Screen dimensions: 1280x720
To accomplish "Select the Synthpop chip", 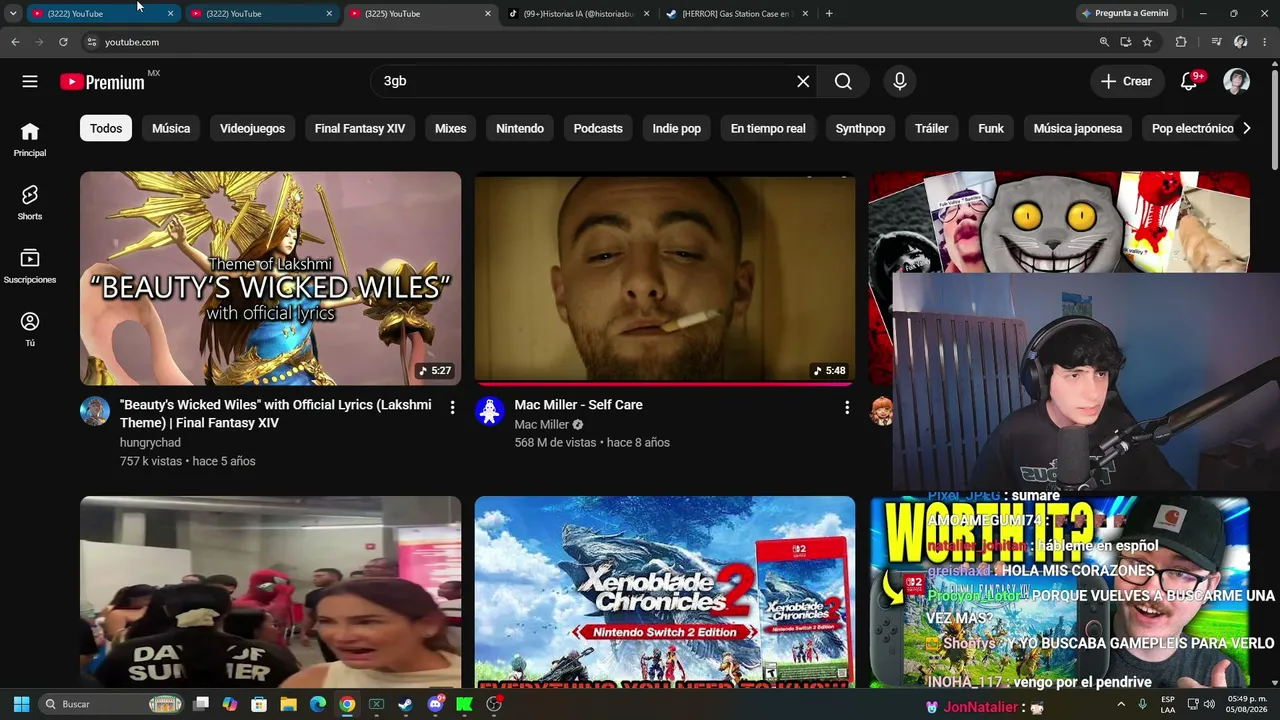I will tap(861, 128).
